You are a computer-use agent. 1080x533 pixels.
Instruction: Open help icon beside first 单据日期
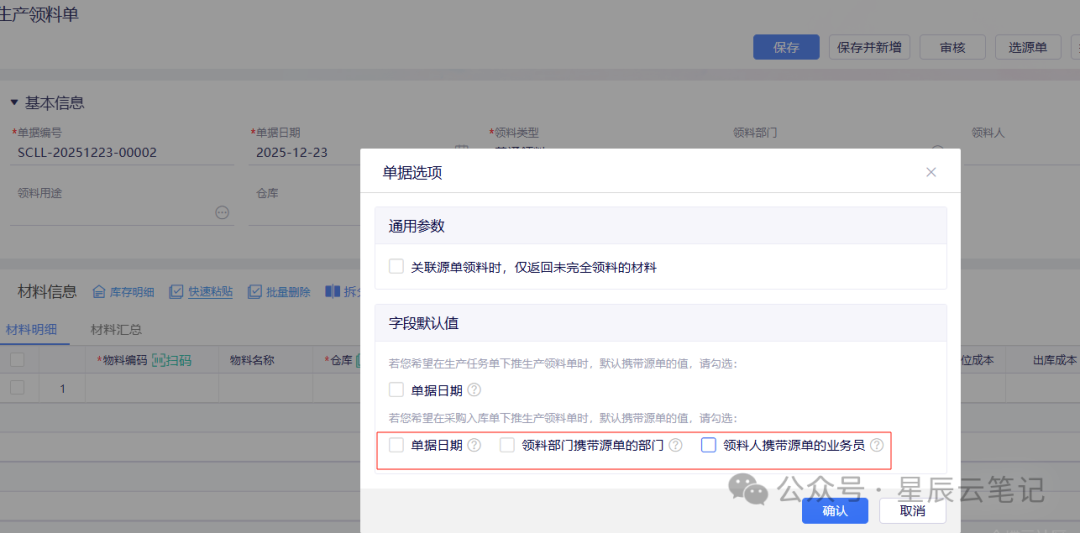pos(474,390)
